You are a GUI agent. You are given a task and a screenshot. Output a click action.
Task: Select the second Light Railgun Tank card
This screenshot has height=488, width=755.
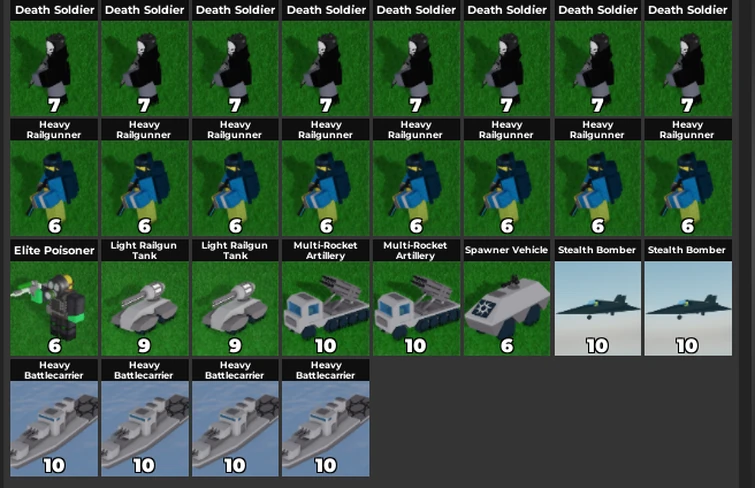click(235, 298)
